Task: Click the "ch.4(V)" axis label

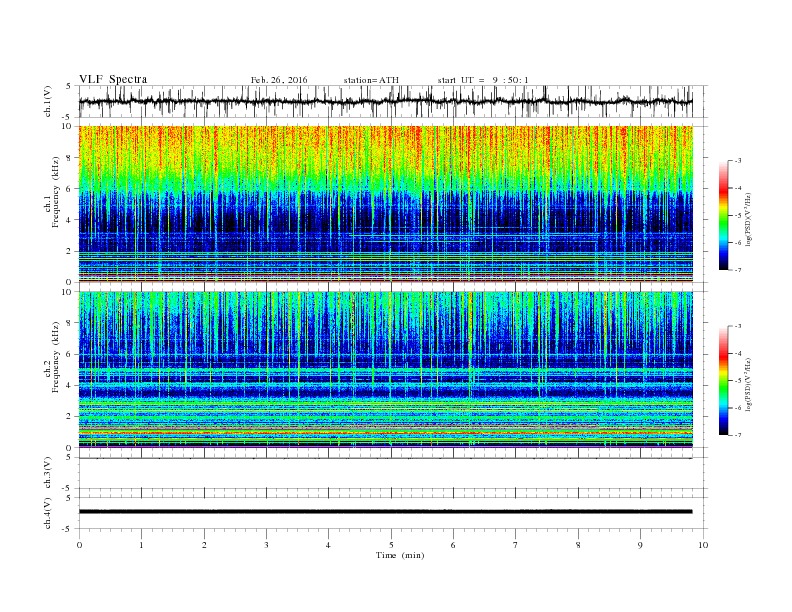Action: 48,513
